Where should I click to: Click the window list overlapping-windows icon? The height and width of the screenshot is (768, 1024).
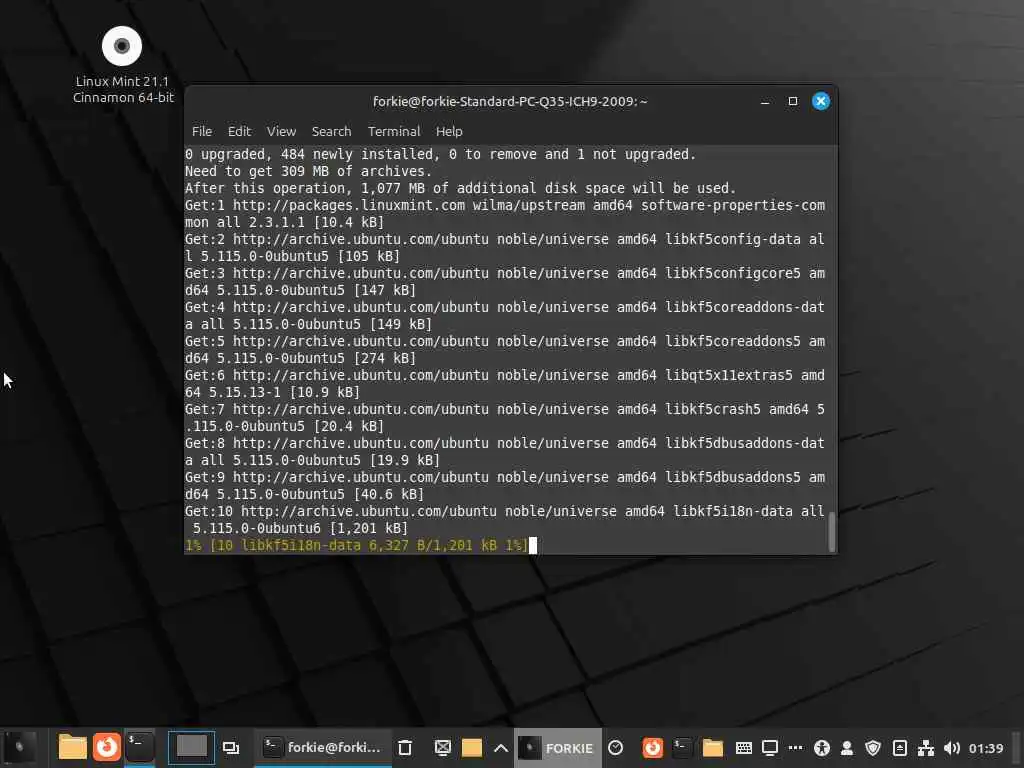tap(231, 748)
